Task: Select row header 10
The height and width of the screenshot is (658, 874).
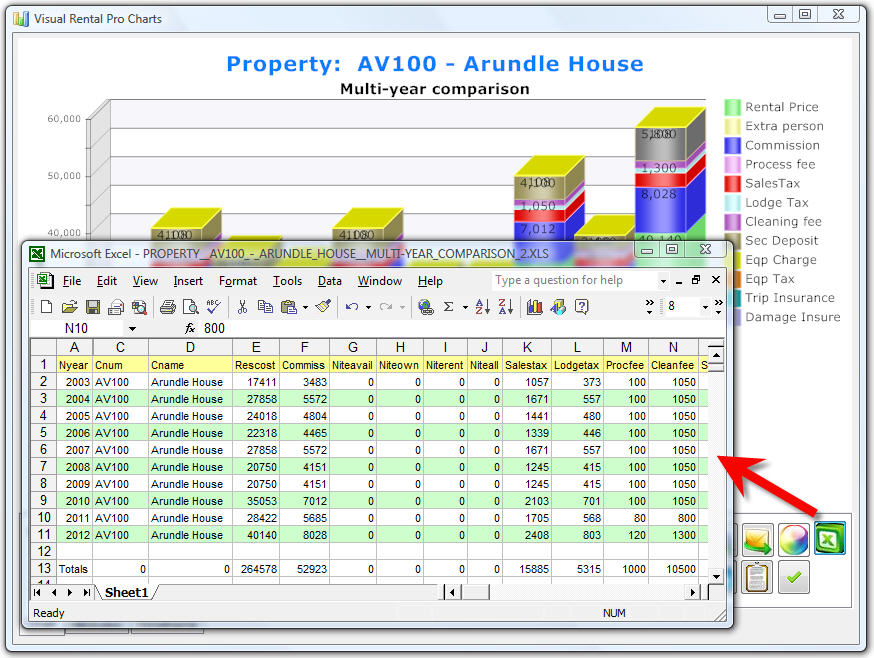Action: 44,517
